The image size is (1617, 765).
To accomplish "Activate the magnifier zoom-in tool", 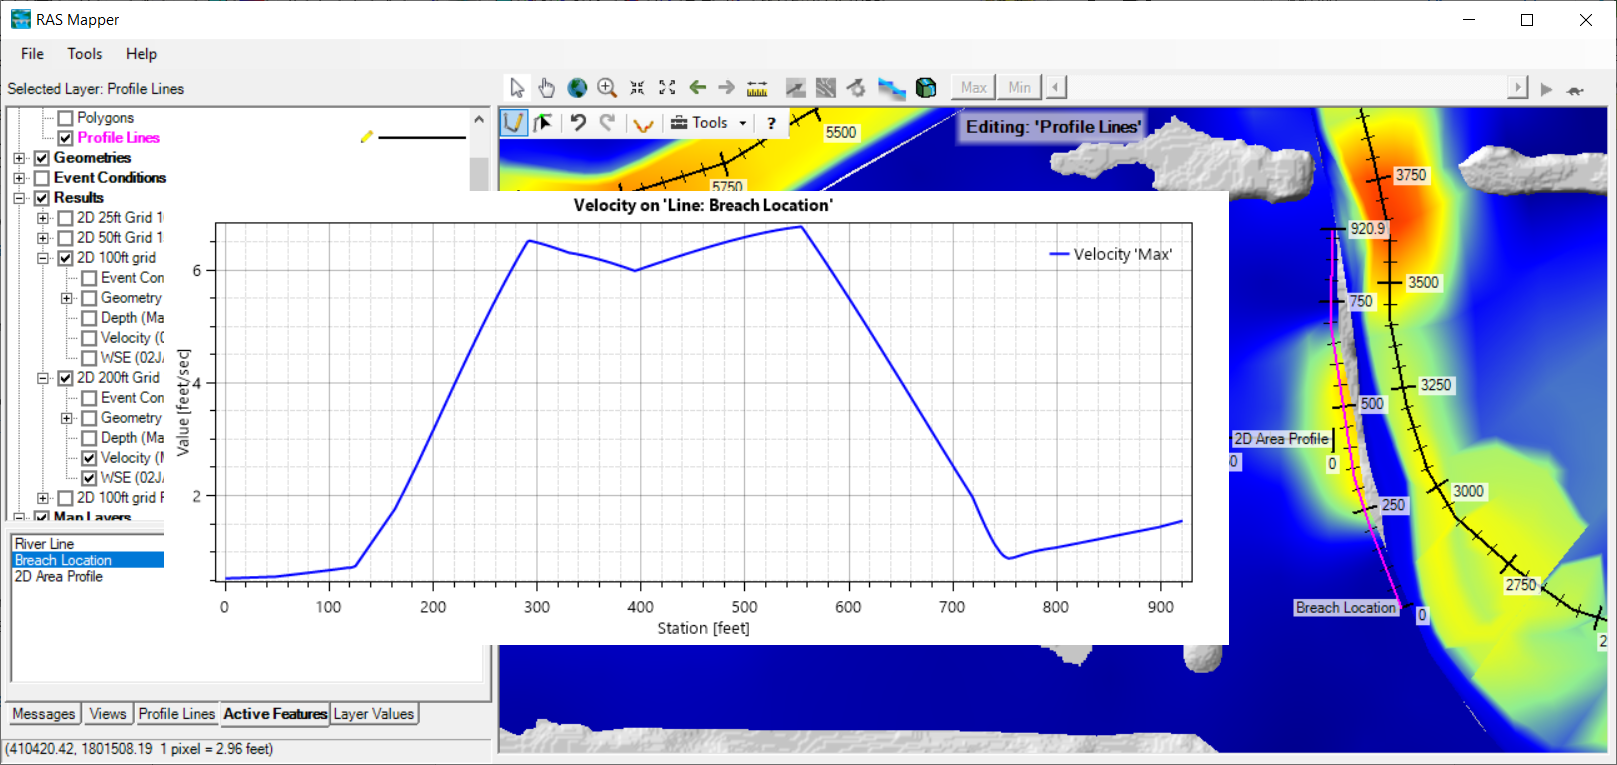I will pos(607,88).
